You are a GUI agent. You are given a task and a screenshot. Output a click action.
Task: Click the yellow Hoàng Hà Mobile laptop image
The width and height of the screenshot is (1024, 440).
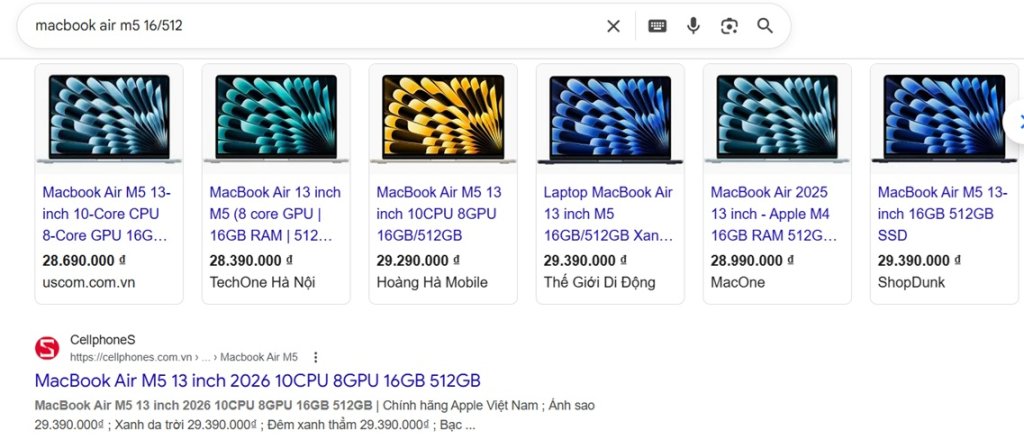pos(443,118)
